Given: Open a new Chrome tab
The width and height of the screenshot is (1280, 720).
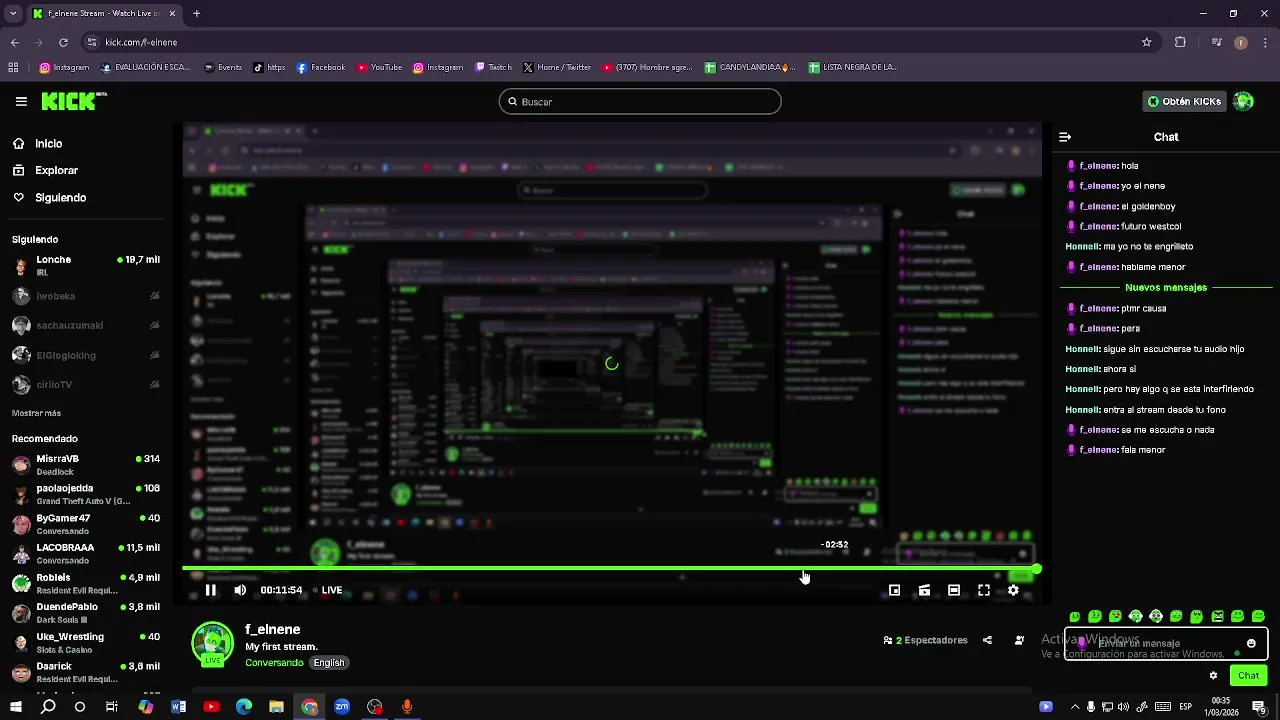Looking at the screenshot, I should coord(196,13).
